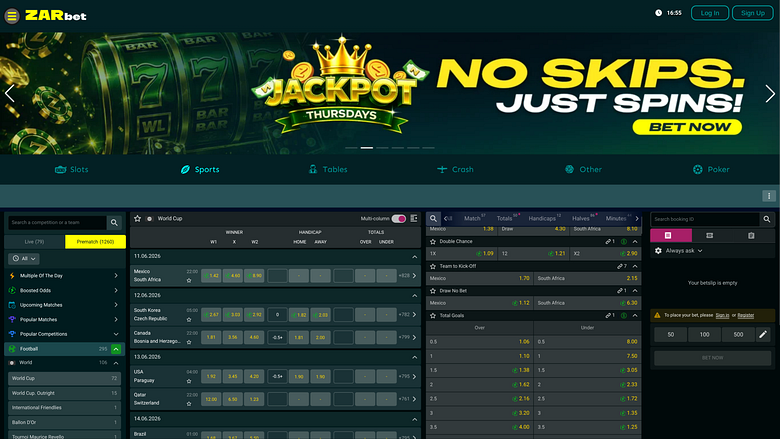
Task: Edit quick stake amounts pencil icon
Action: click(x=763, y=335)
